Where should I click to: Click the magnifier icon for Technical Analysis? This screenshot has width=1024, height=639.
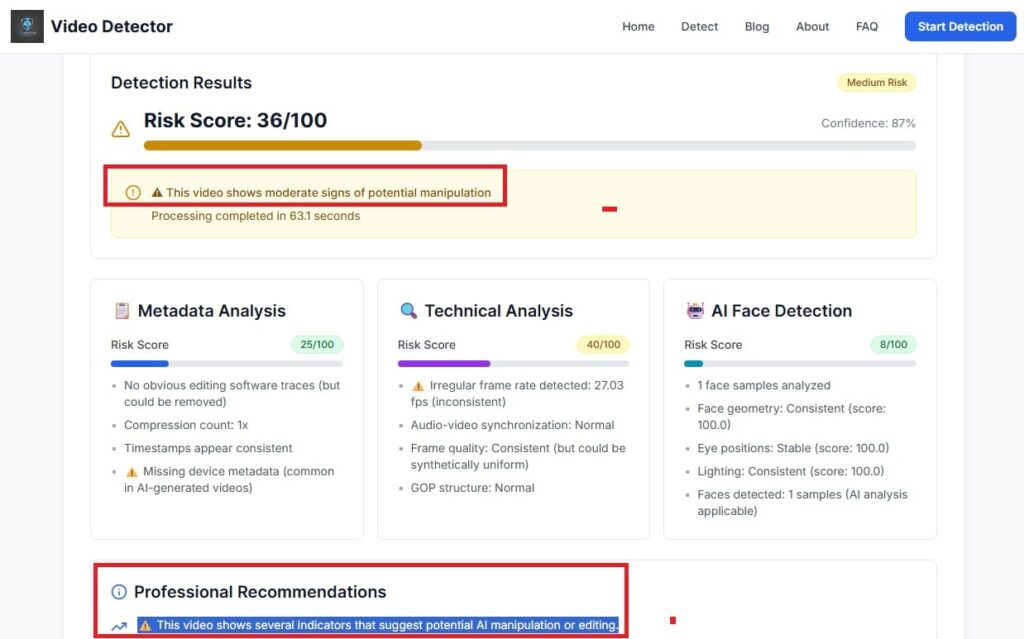pos(408,311)
